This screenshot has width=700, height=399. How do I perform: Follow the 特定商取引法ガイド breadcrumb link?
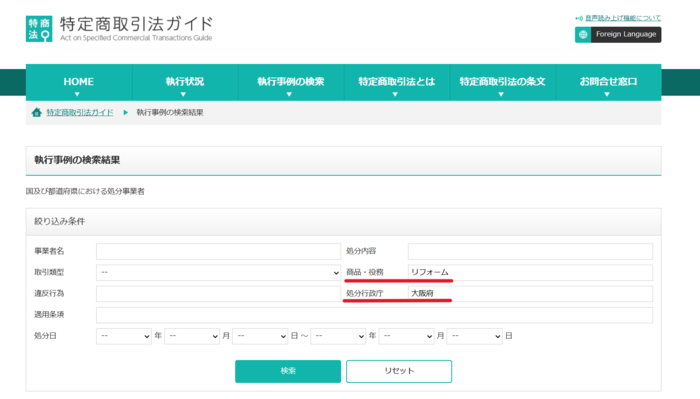tap(80, 112)
